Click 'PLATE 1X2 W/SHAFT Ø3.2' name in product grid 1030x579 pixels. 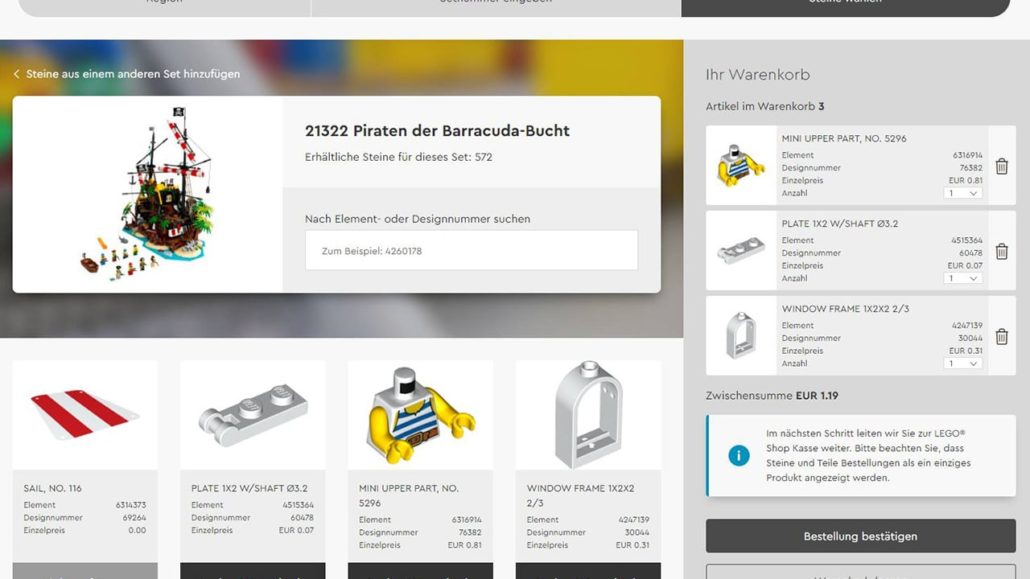click(x=249, y=488)
